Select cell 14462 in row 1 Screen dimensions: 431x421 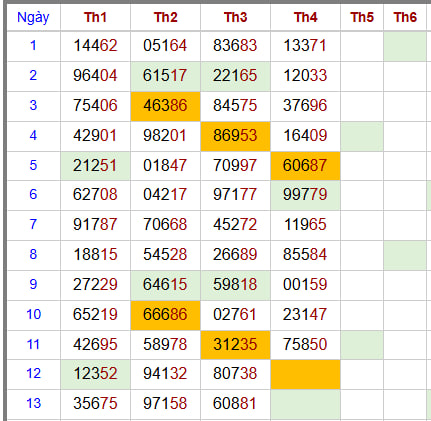click(x=95, y=46)
